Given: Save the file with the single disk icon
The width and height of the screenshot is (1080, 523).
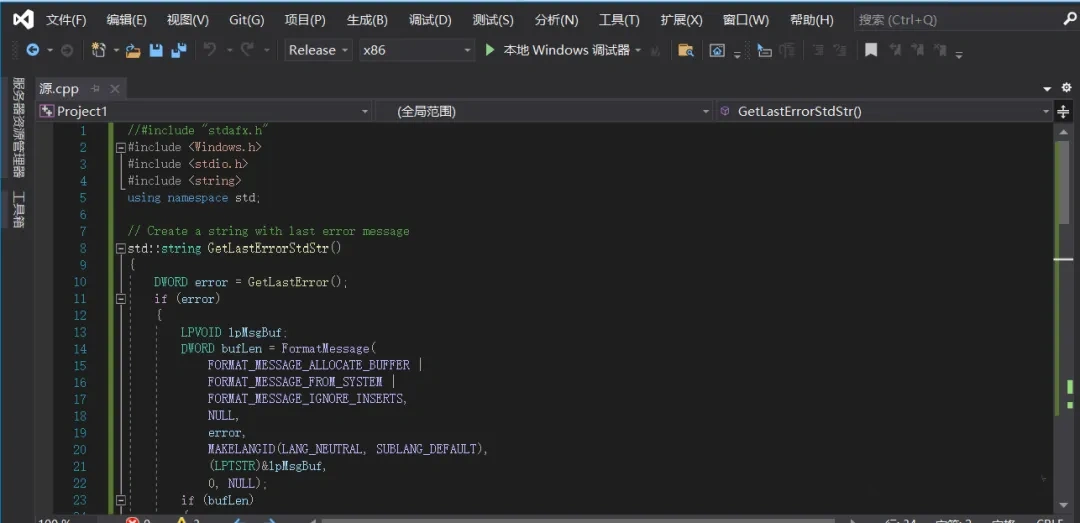Looking at the screenshot, I should 156,50.
